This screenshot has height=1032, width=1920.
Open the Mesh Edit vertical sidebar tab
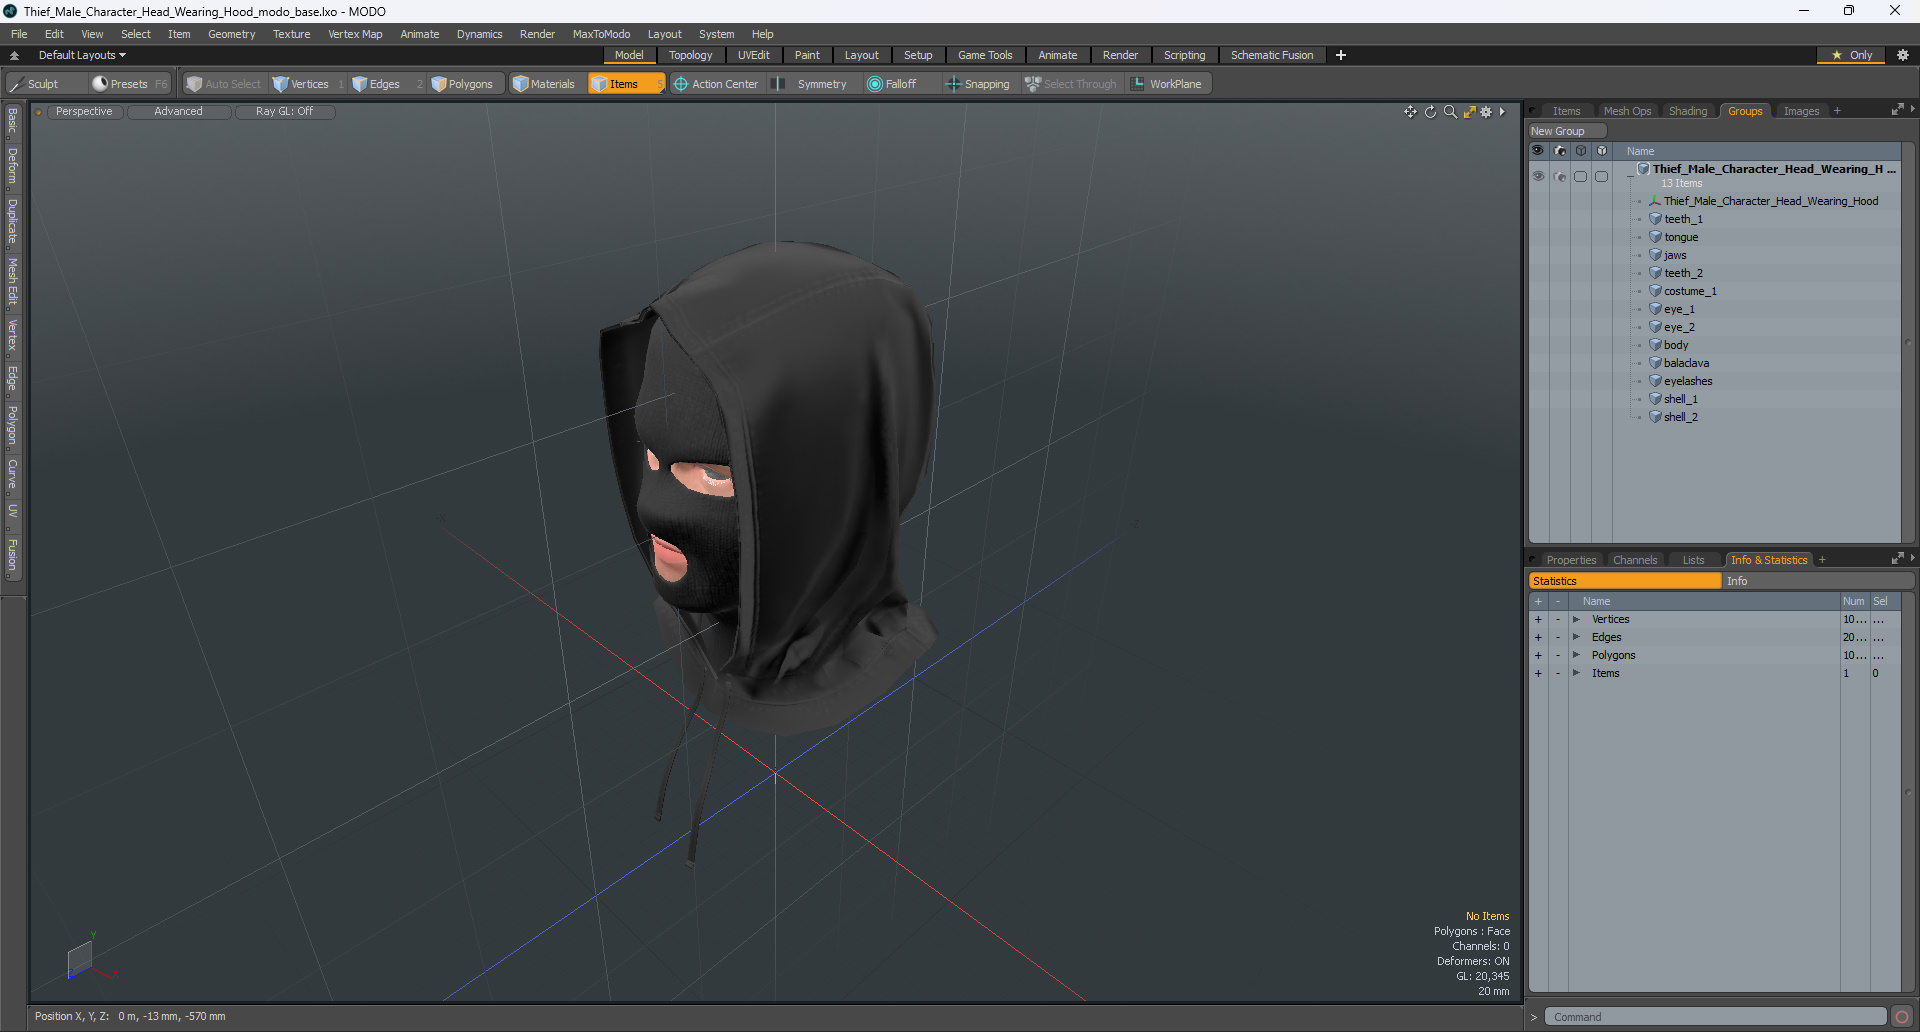tap(12, 281)
